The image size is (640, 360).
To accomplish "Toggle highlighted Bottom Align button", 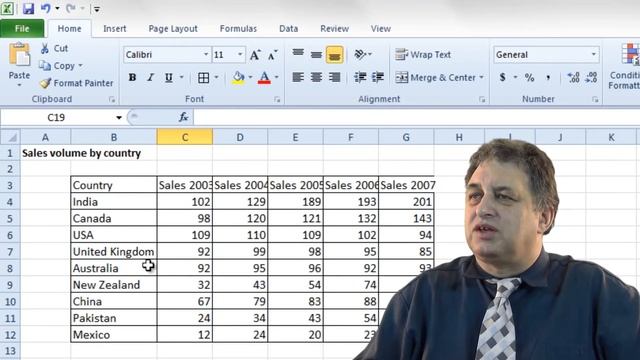I will coord(334,55).
